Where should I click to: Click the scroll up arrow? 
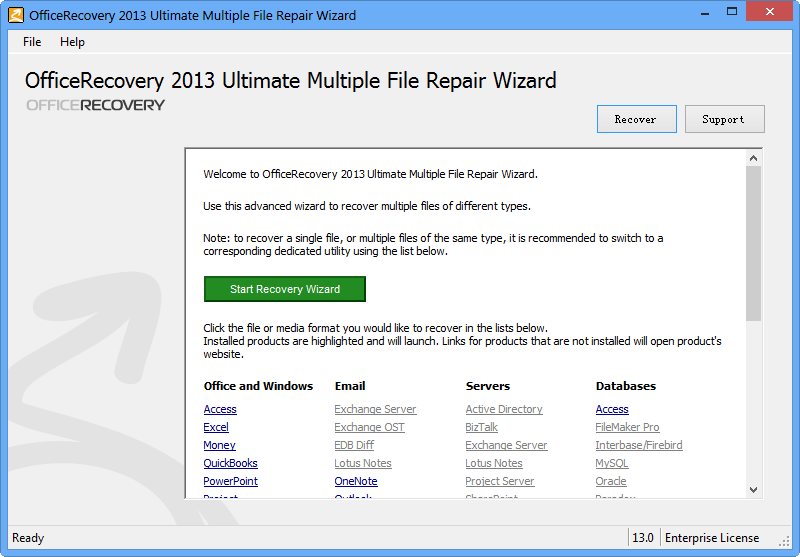click(753, 158)
